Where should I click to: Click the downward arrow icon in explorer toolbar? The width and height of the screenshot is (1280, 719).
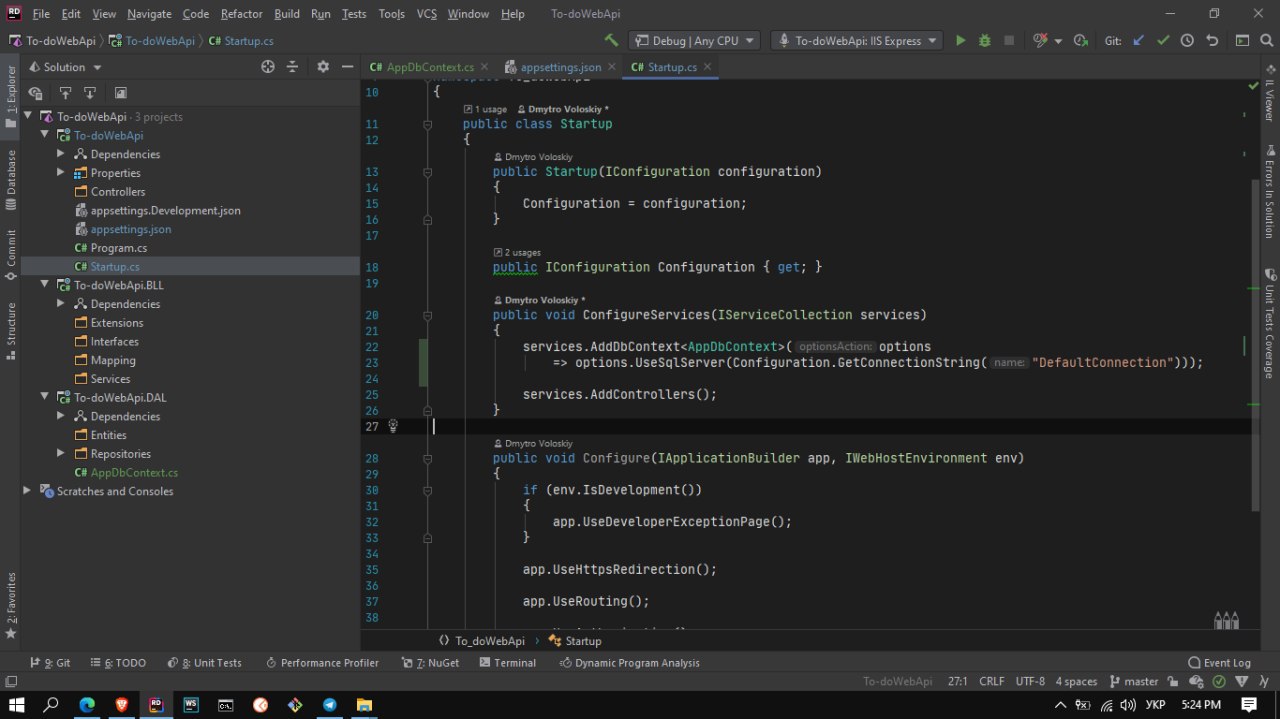coord(89,93)
